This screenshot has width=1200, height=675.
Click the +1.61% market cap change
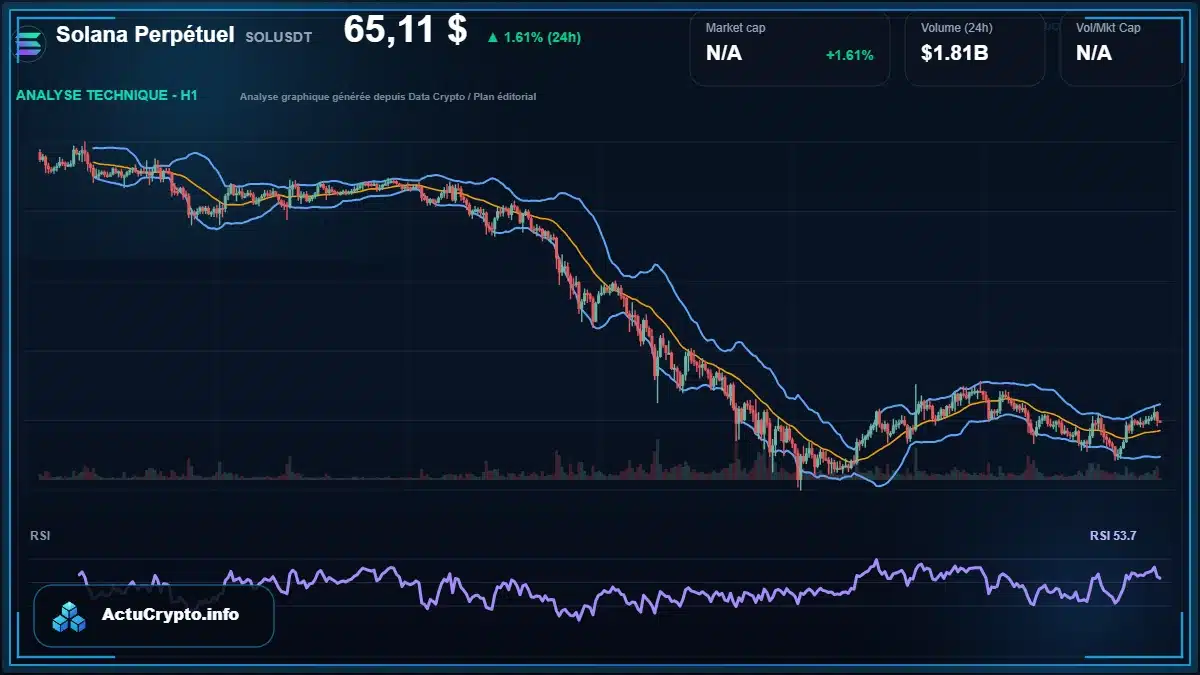[x=849, y=55]
